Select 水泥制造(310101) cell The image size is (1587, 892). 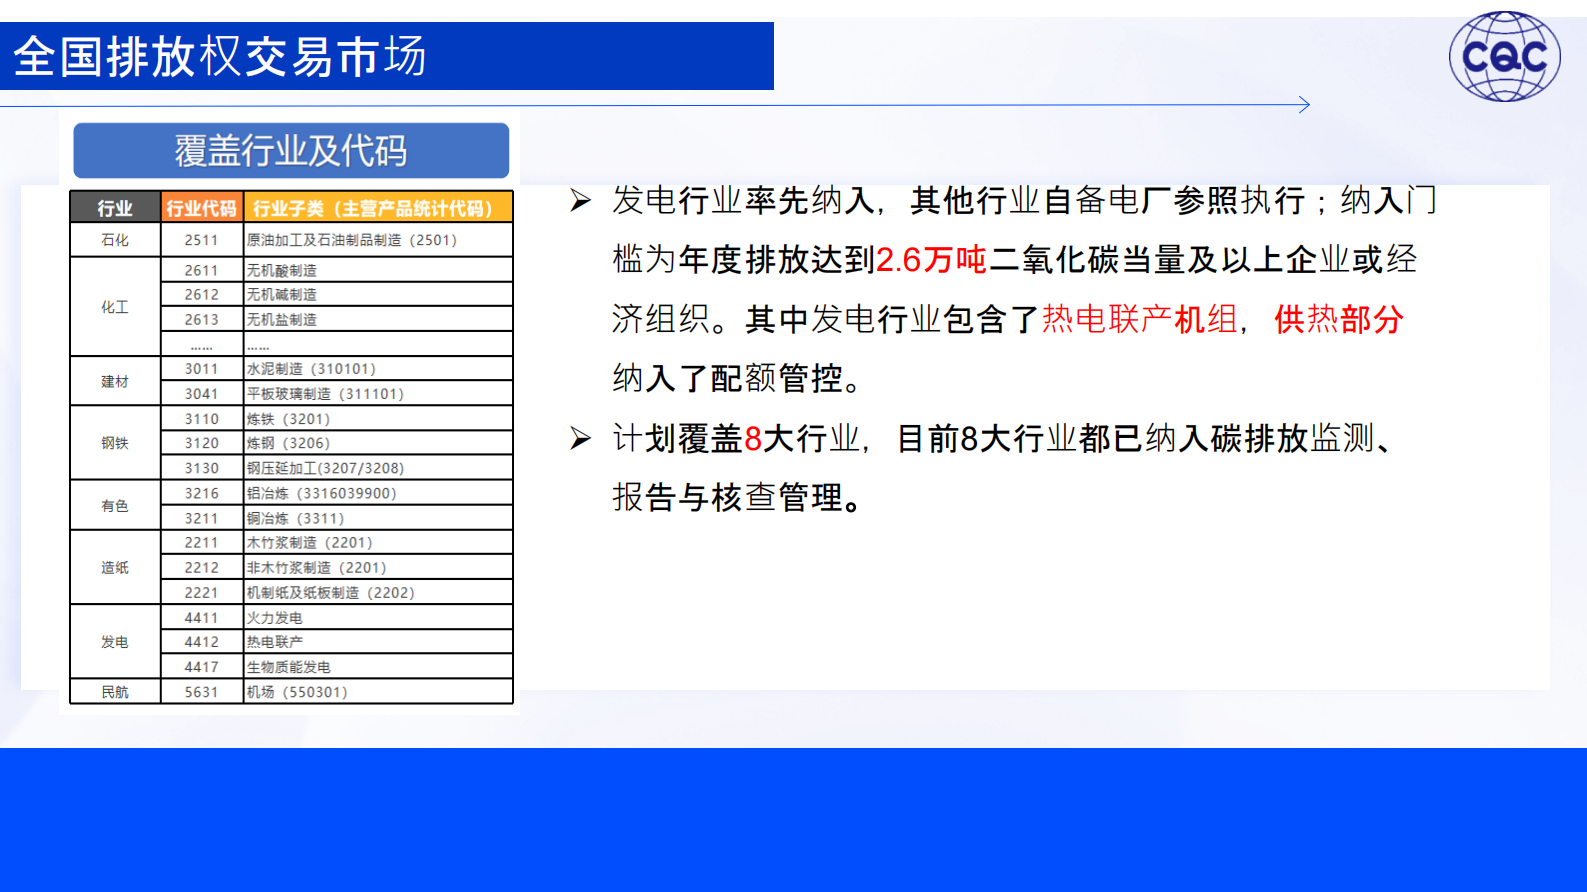coord(378,369)
